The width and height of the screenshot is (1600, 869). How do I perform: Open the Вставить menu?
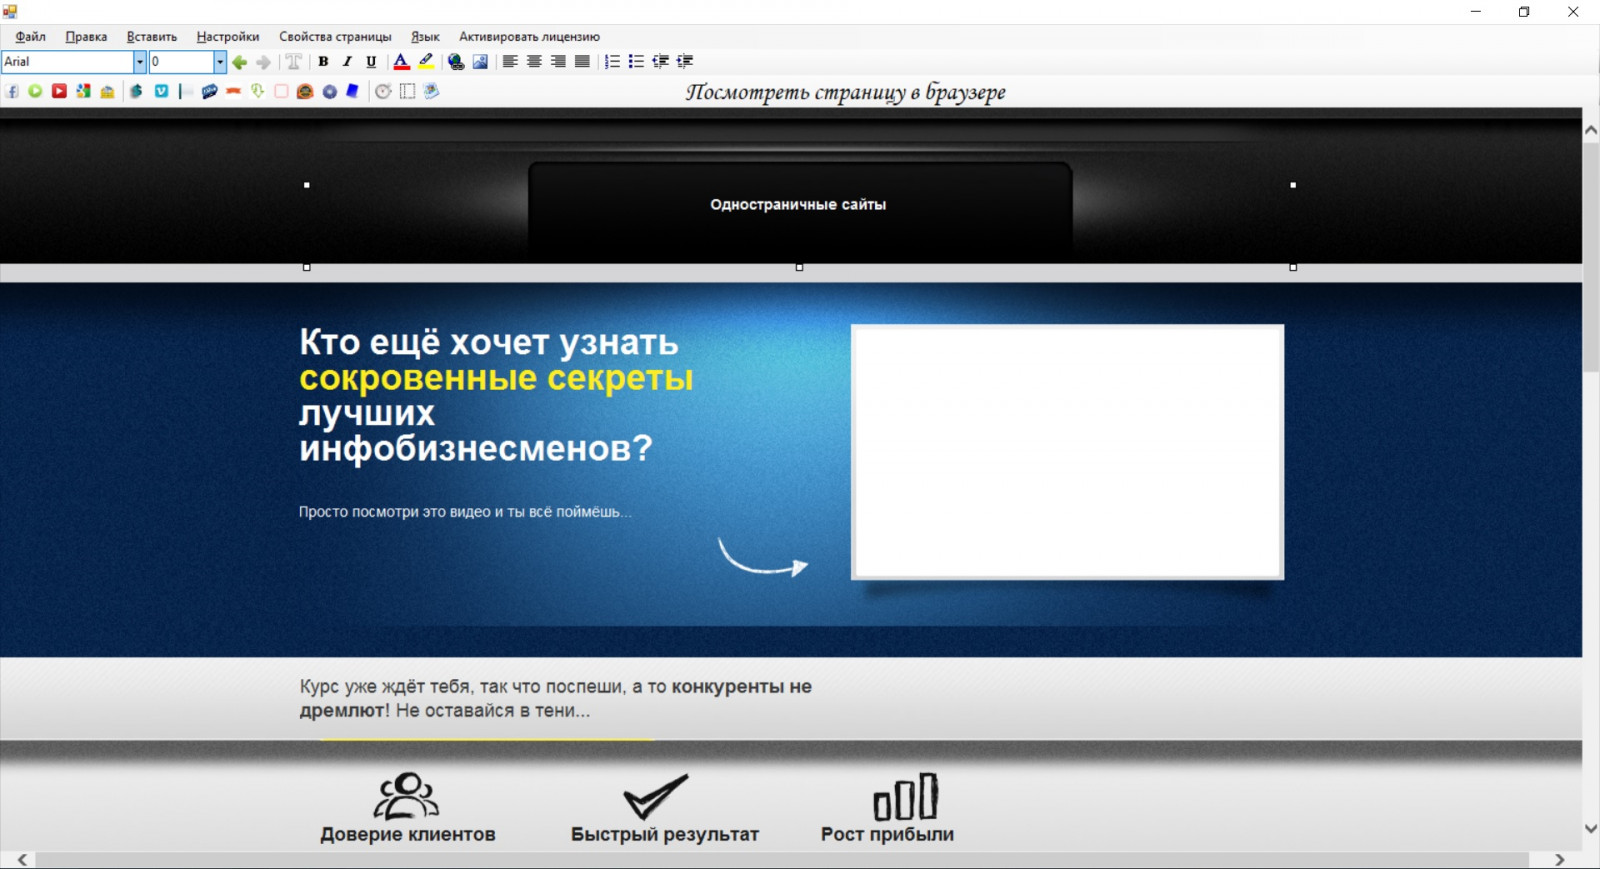[x=152, y=37]
